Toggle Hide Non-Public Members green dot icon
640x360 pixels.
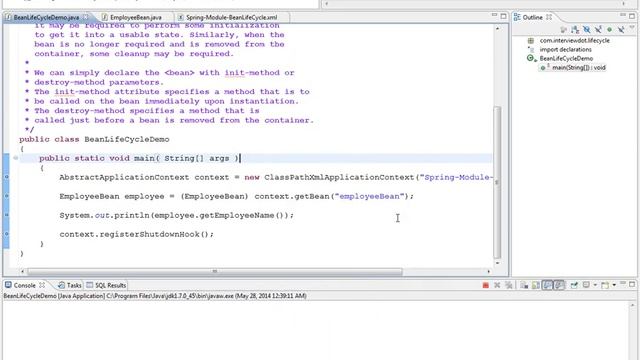[x=609, y=29]
